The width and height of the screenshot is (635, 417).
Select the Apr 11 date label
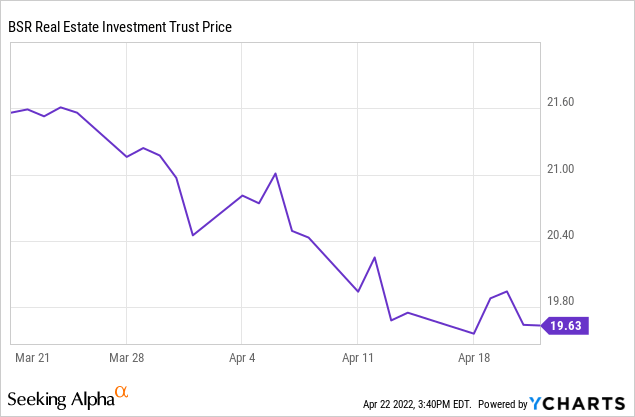coord(358,356)
